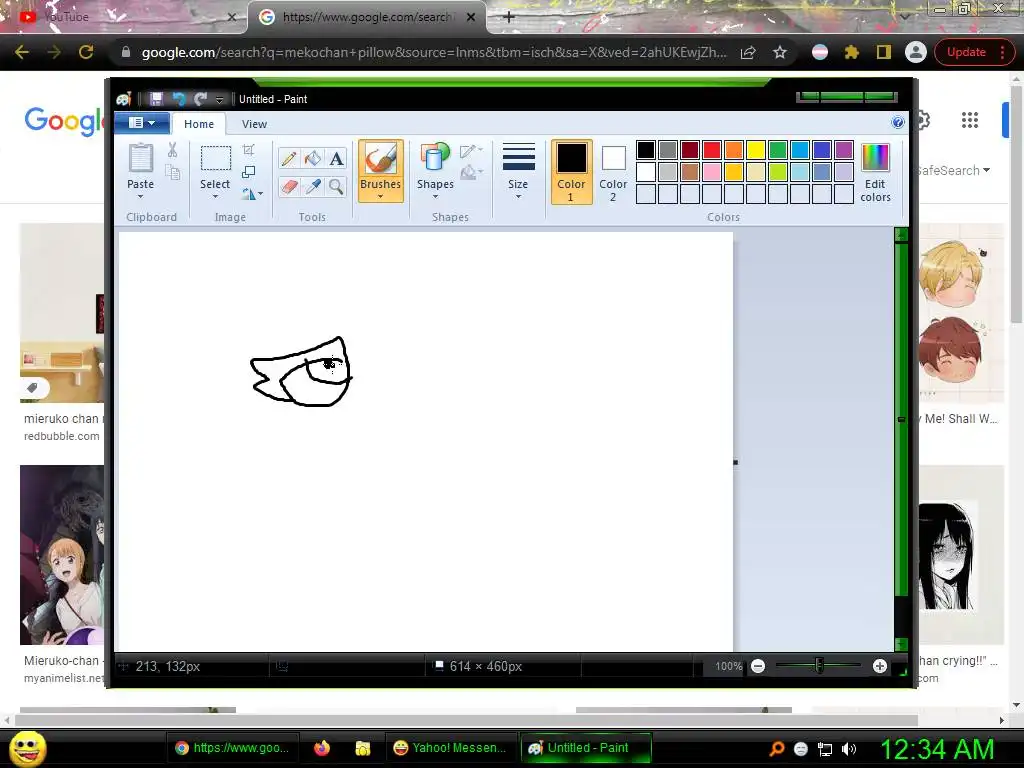The image size is (1024, 768).
Task: Open the Rotate or flip dropdown
Action: (252, 194)
